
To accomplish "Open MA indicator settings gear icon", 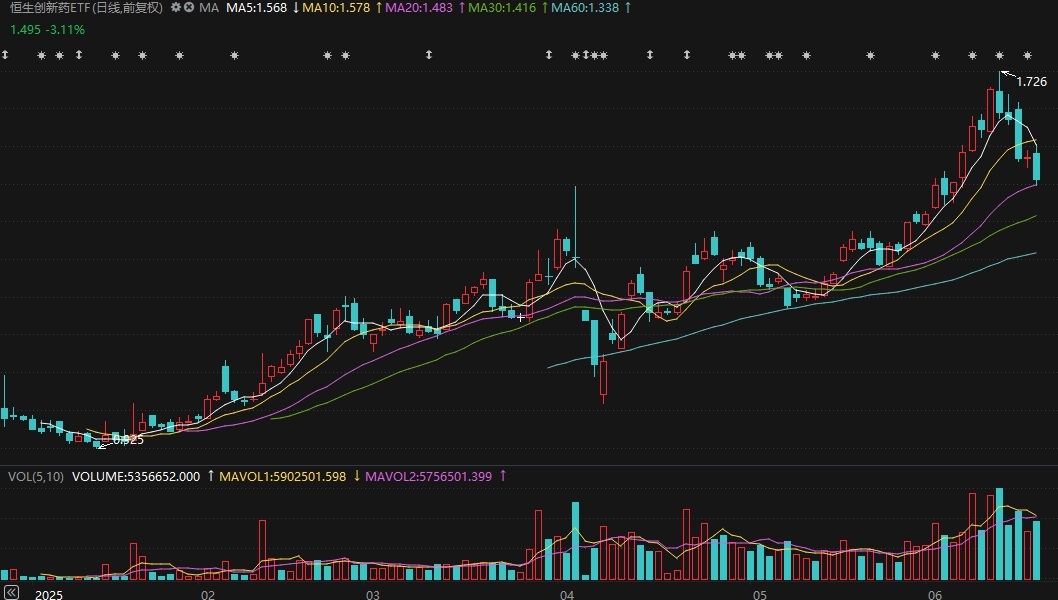I will (x=175, y=7).
